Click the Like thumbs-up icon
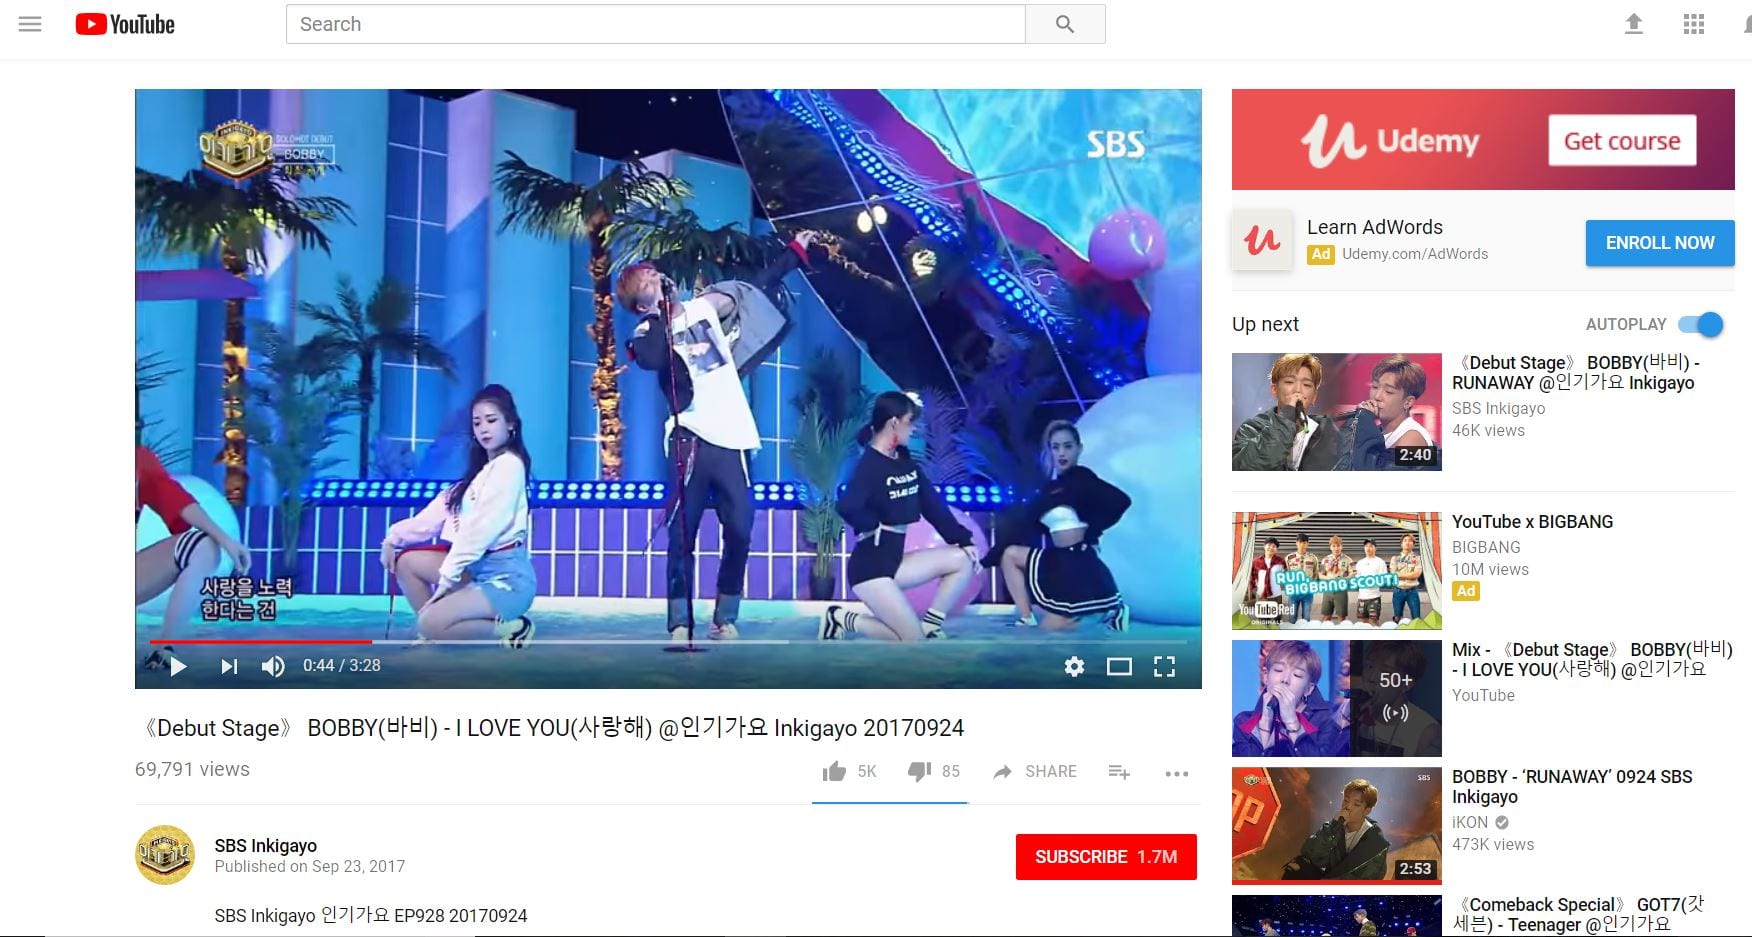The width and height of the screenshot is (1752, 937). 834,770
